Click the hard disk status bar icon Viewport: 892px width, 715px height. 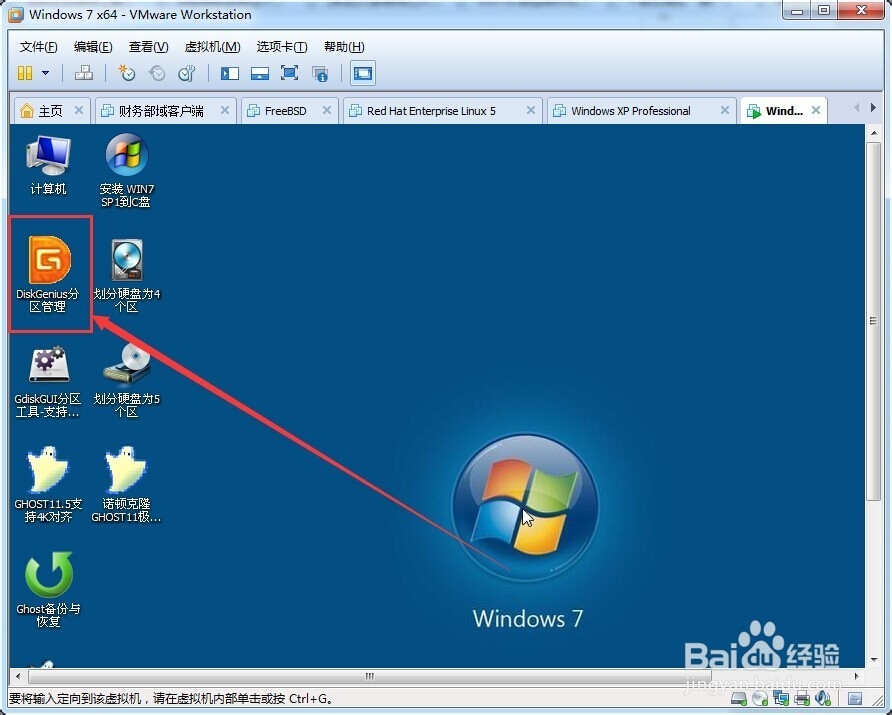tap(739, 697)
